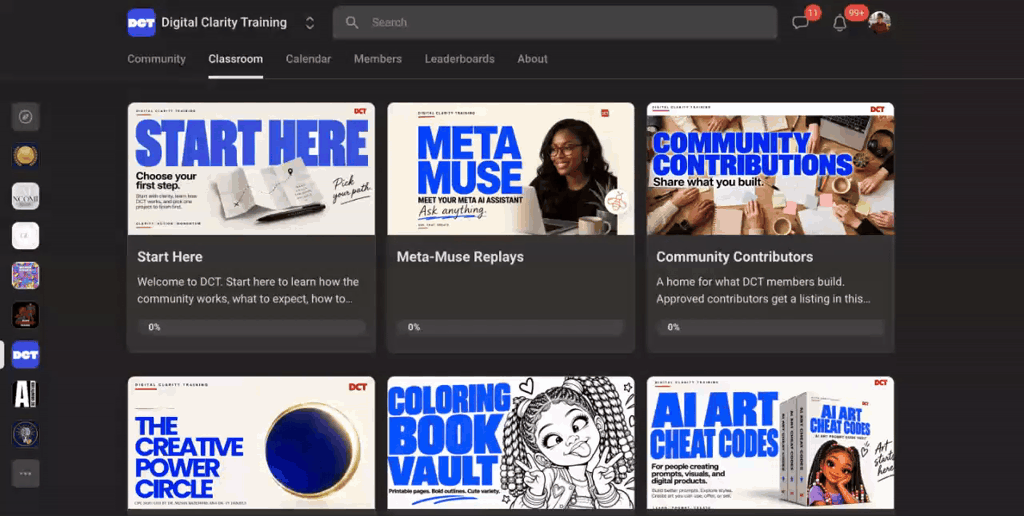Click the DCT logo in the header

coord(141,23)
